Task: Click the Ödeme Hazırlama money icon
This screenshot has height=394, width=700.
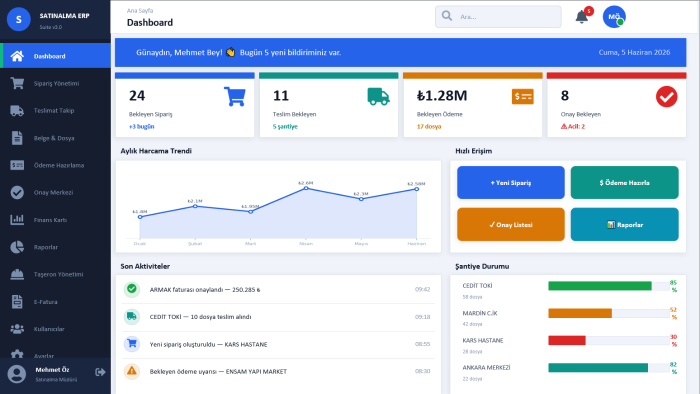Action: pyautogui.click(x=17, y=165)
